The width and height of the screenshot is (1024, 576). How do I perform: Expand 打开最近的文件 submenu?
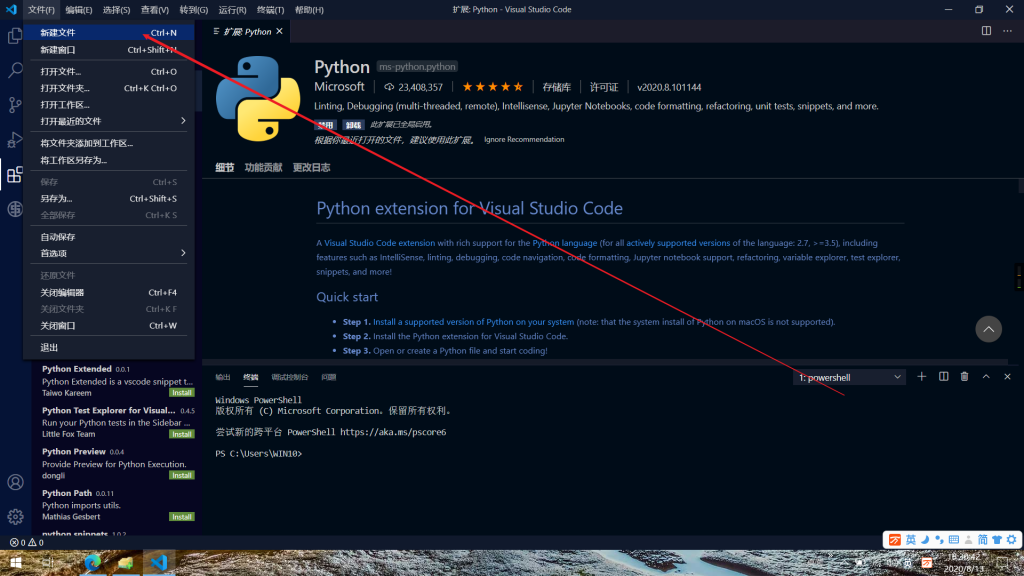click(108, 121)
